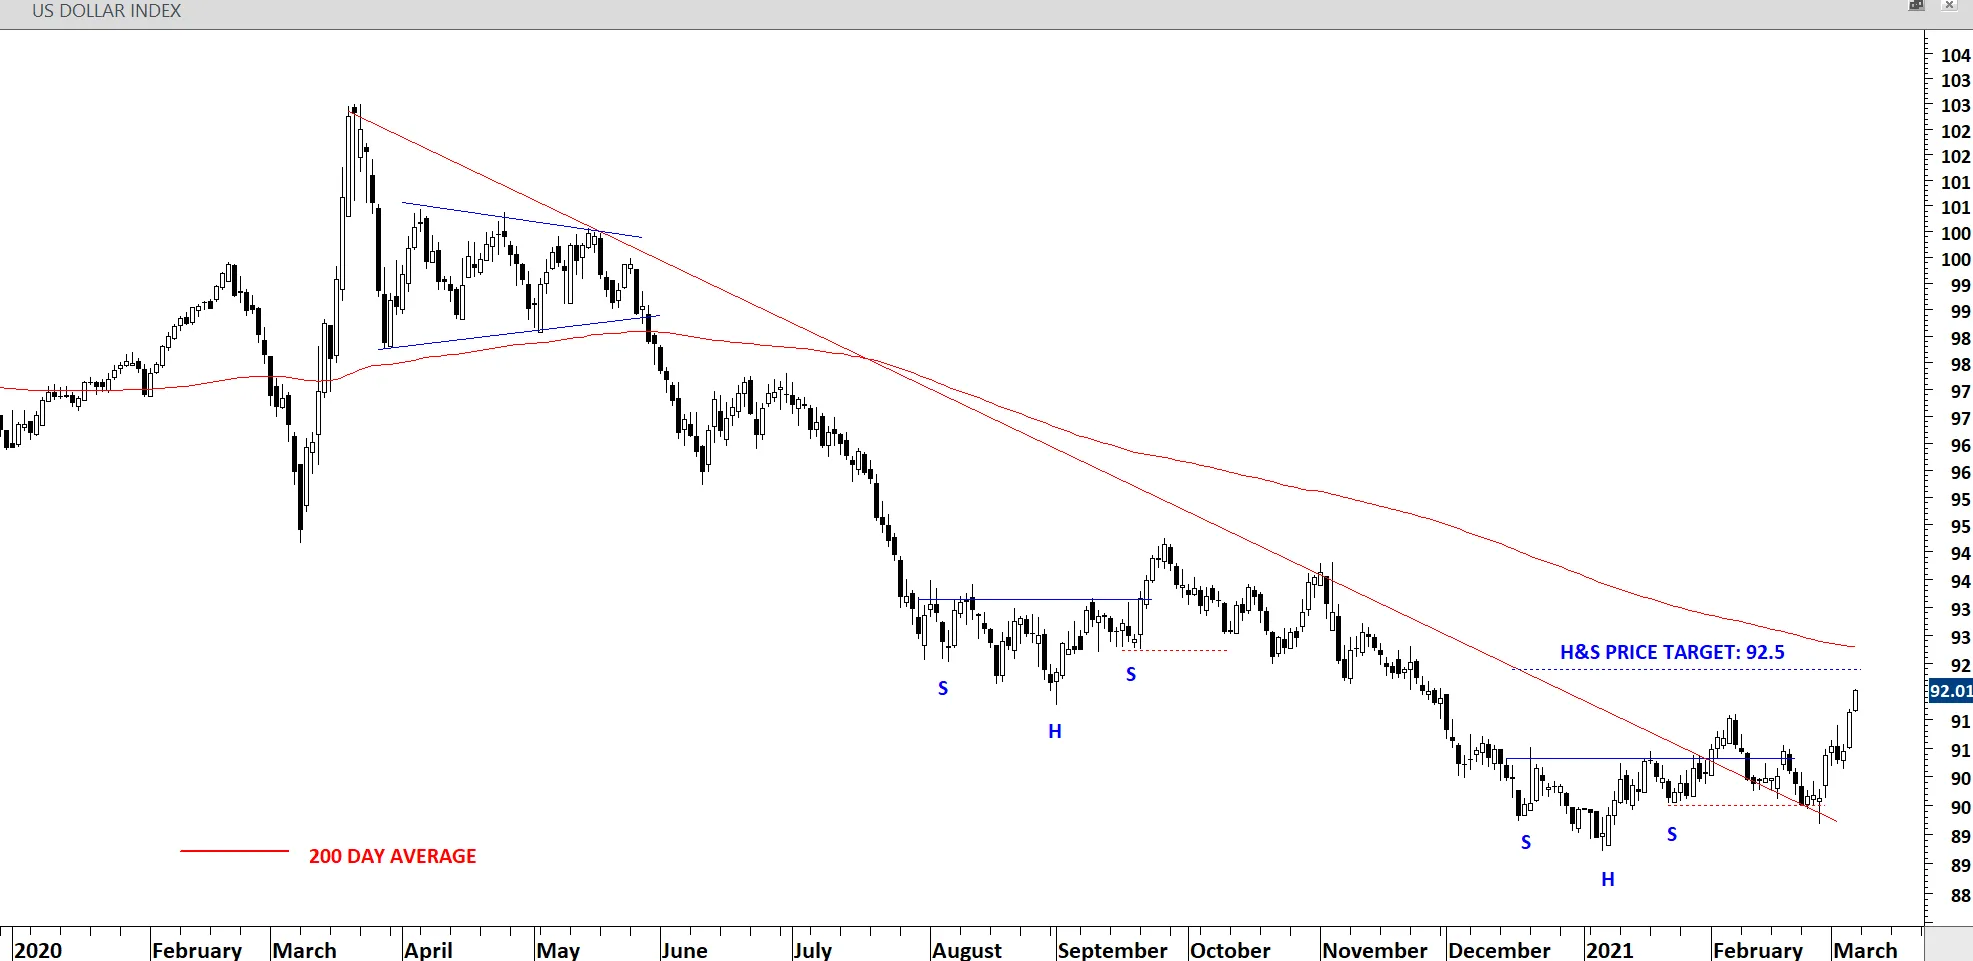Click the July date axis label
The height and width of the screenshot is (961, 1973).
(x=812, y=949)
